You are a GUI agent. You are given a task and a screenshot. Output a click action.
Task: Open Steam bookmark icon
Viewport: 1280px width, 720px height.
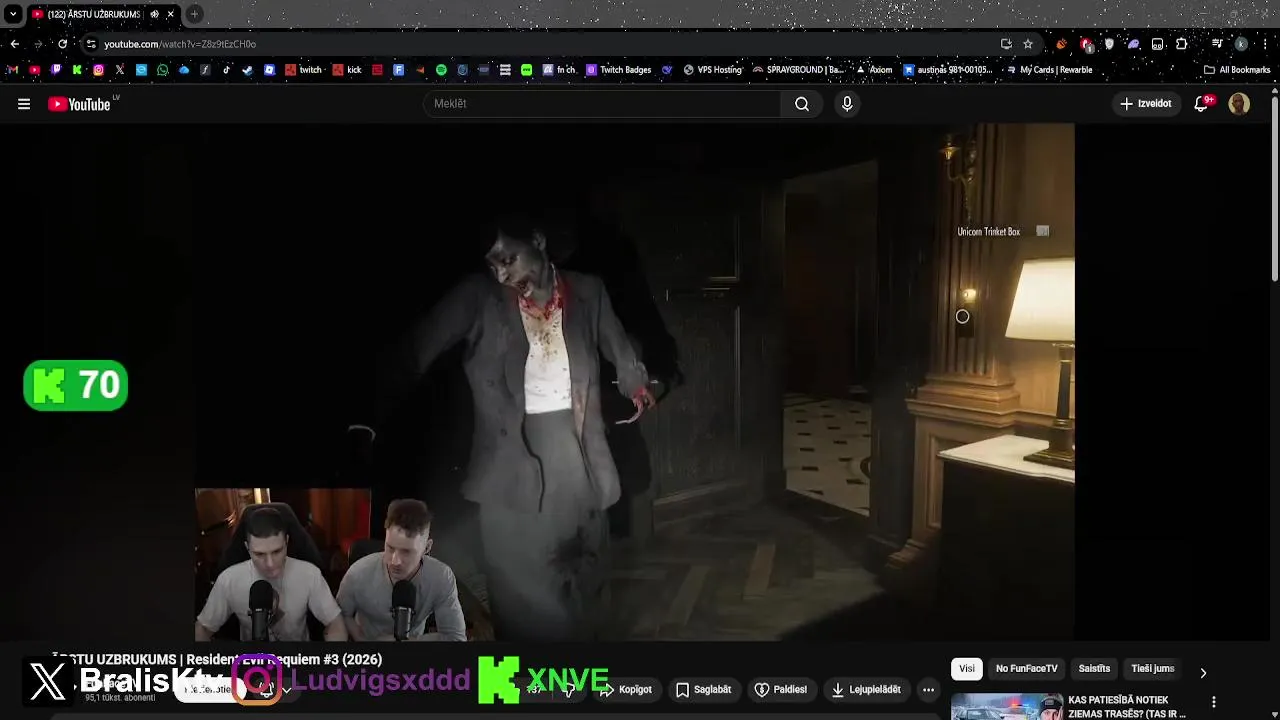click(248, 70)
